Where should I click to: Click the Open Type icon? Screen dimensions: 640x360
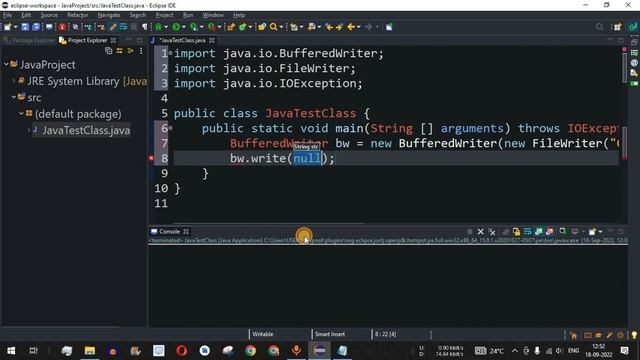click(x=262, y=27)
